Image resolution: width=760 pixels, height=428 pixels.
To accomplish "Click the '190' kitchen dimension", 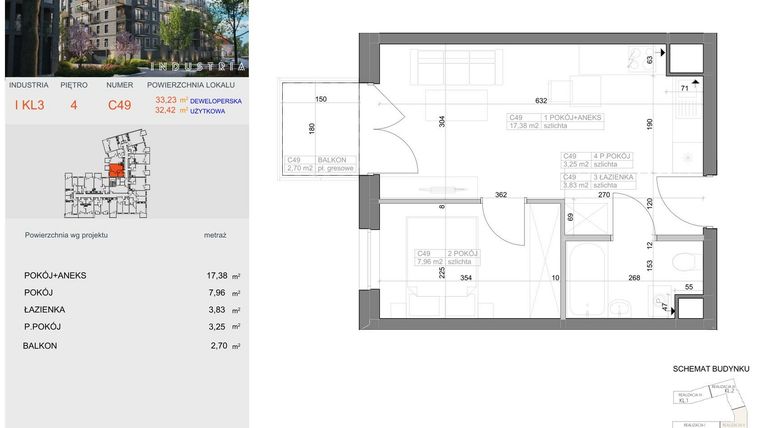I will point(649,124).
